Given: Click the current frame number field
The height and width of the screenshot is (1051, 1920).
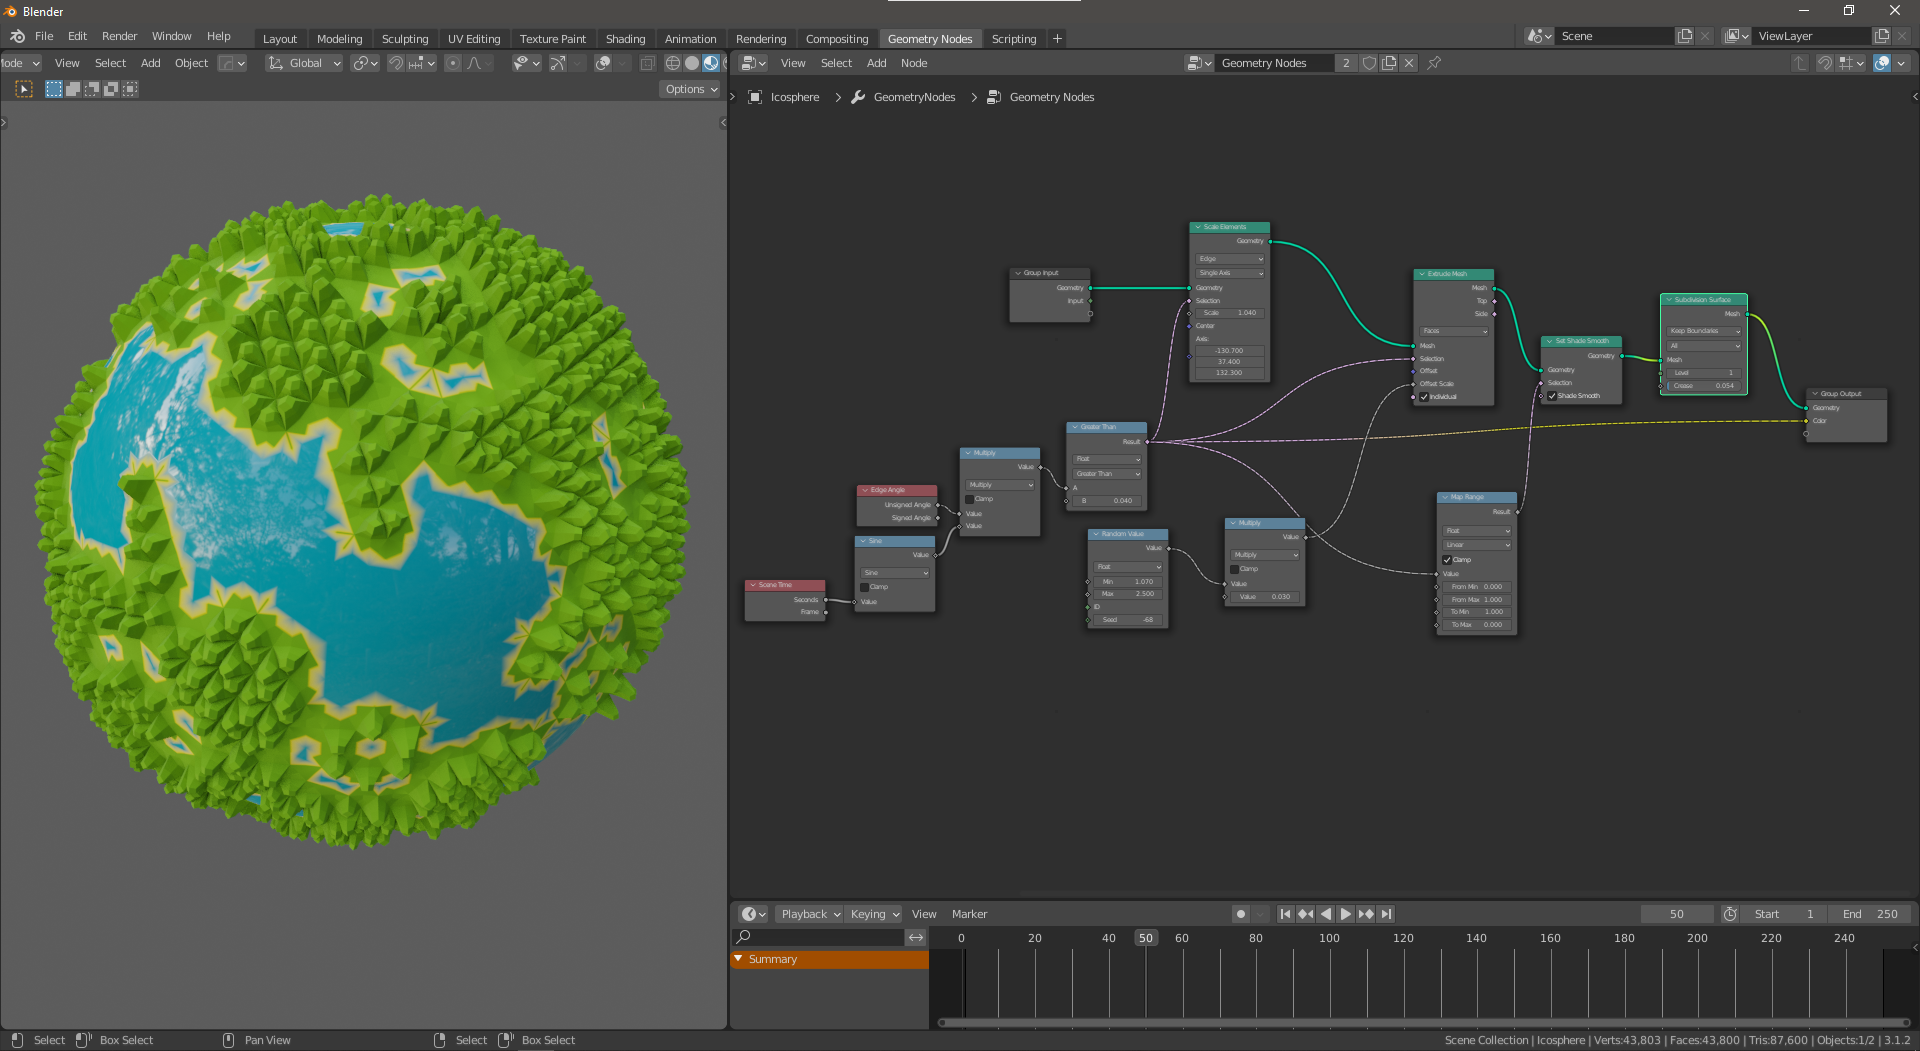Looking at the screenshot, I should pyautogui.click(x=1676, y=914).
